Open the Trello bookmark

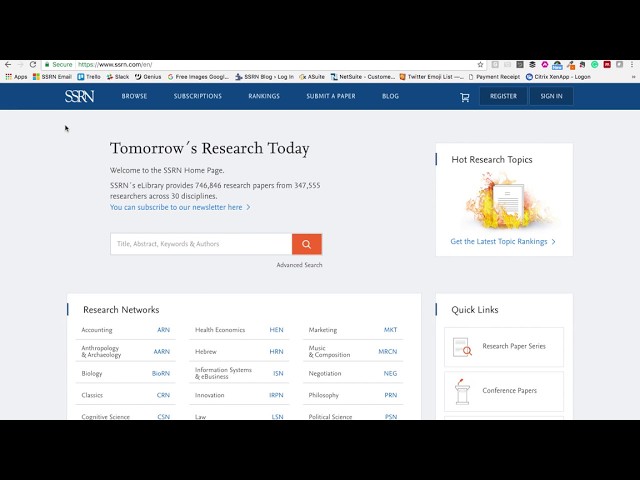pos(89,77)
